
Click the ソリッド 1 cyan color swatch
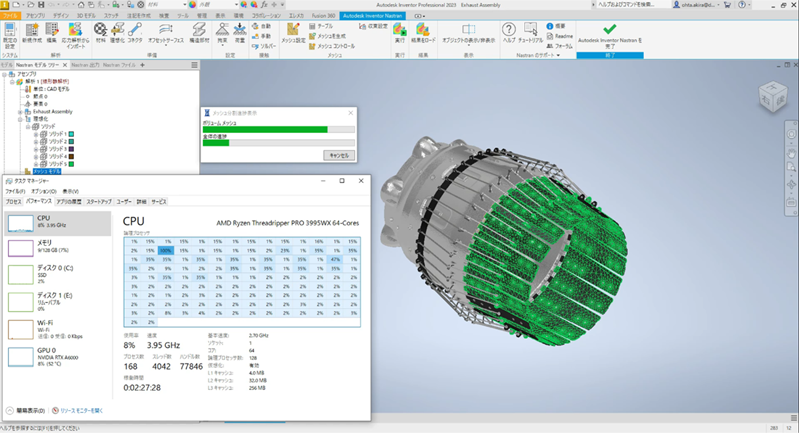[72, 134]
